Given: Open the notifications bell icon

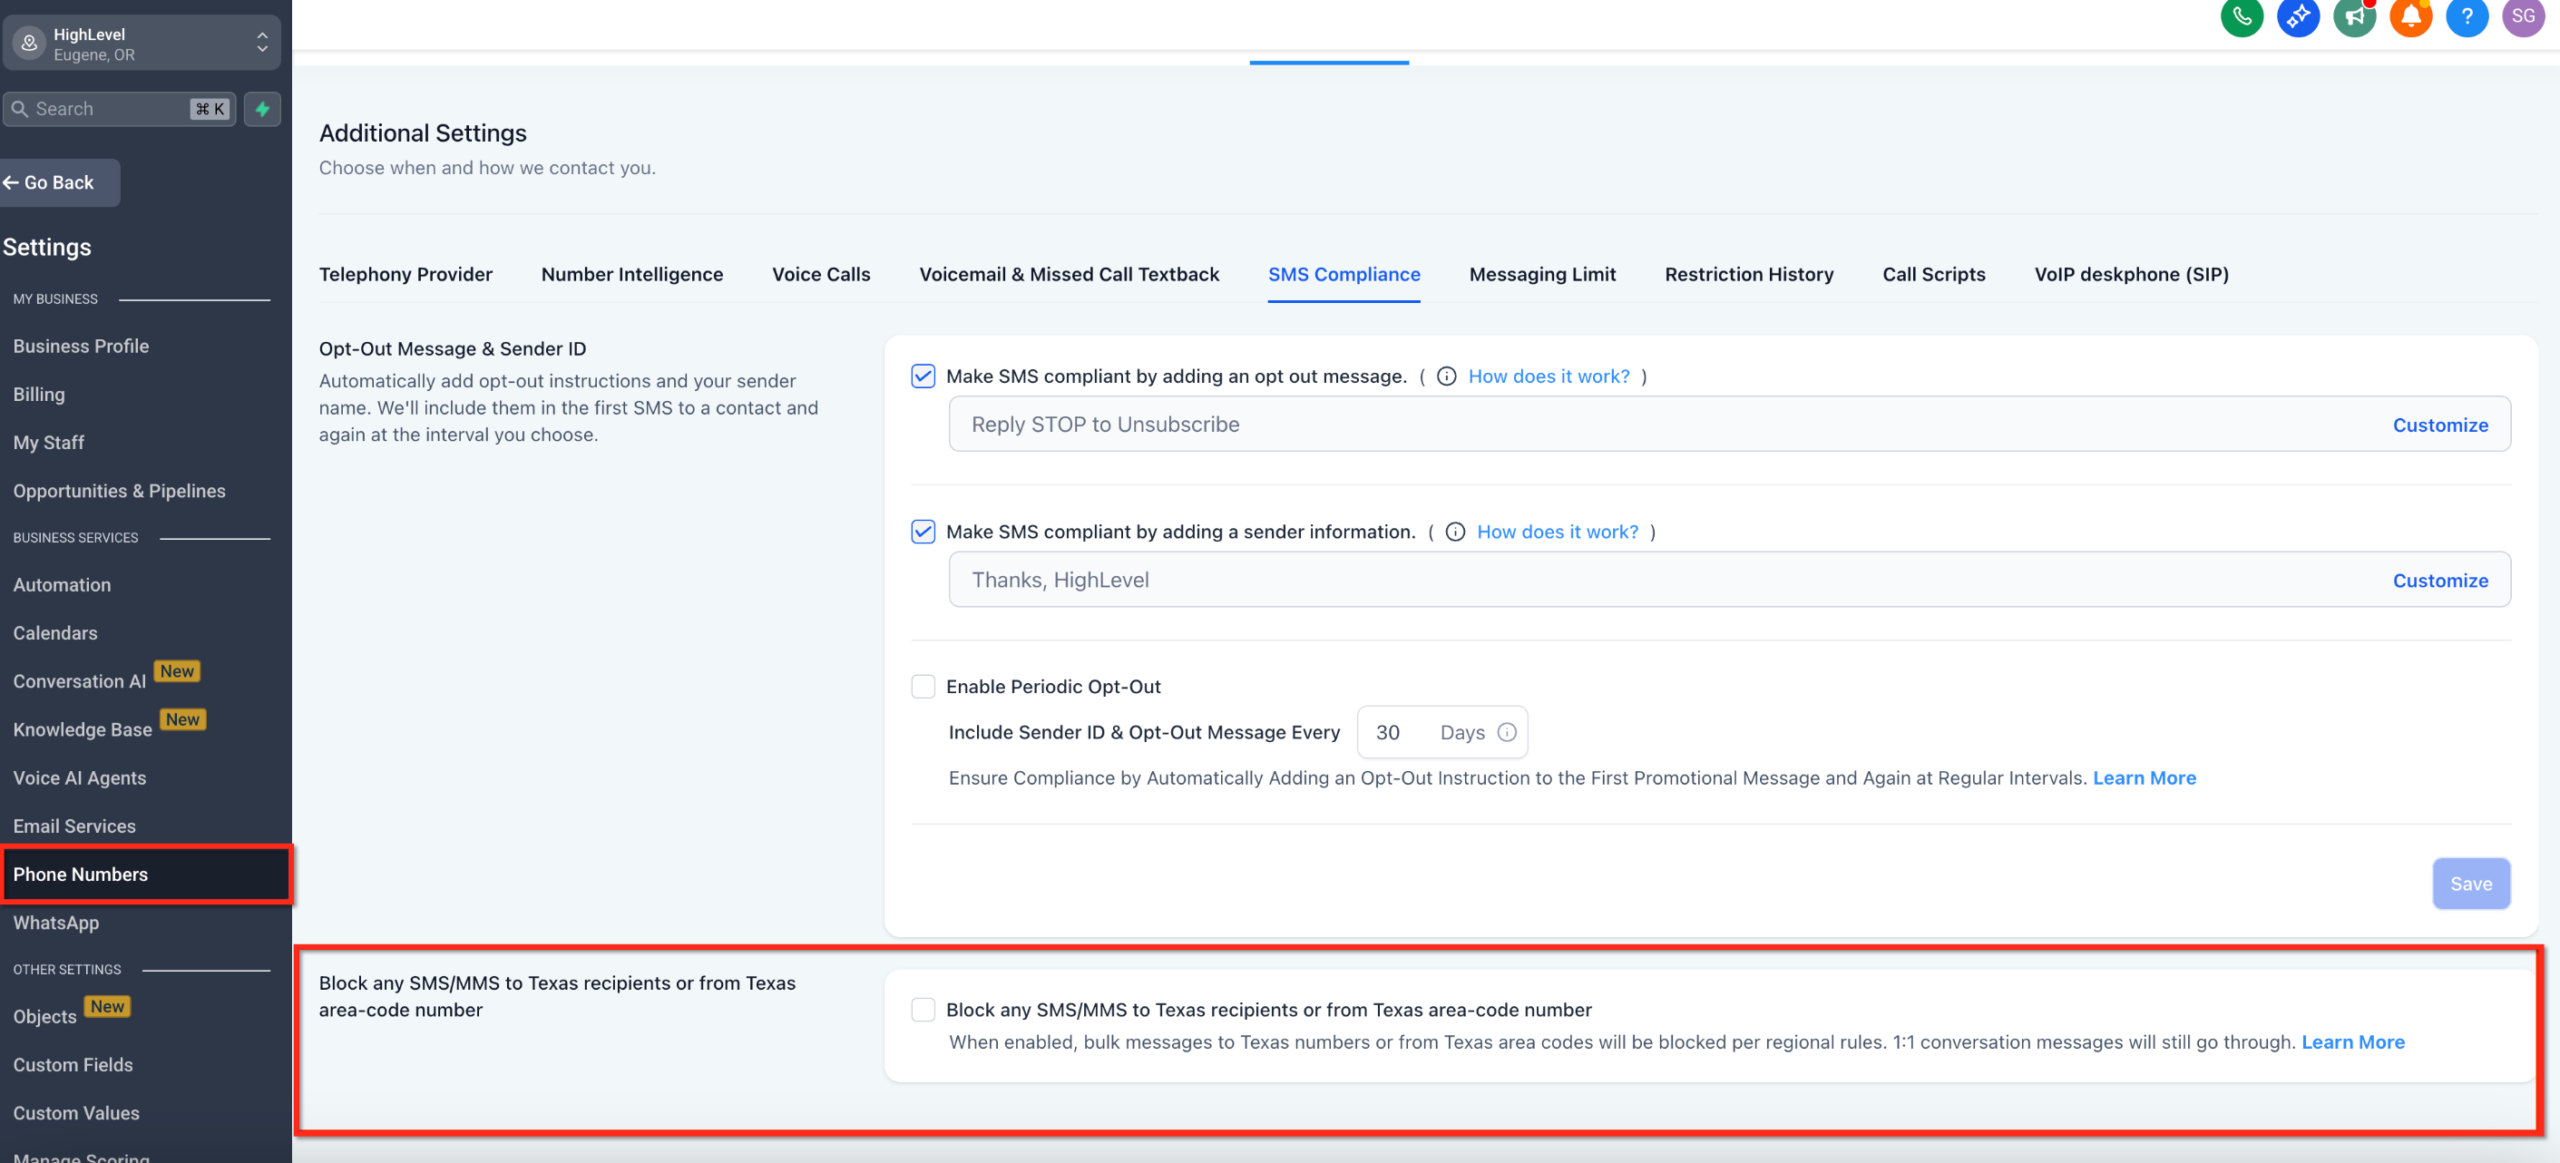Looking at the screenshot, I should click(x=2410, y=17).
